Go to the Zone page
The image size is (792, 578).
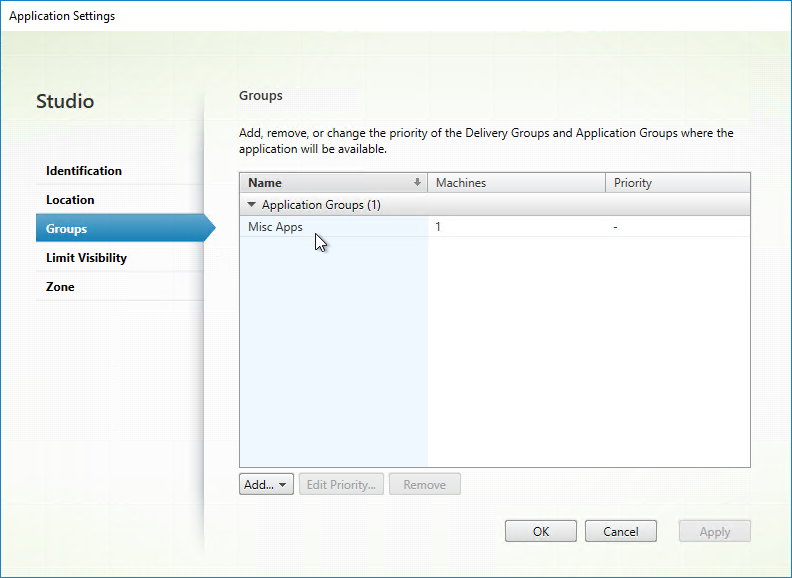pos(120,286)
